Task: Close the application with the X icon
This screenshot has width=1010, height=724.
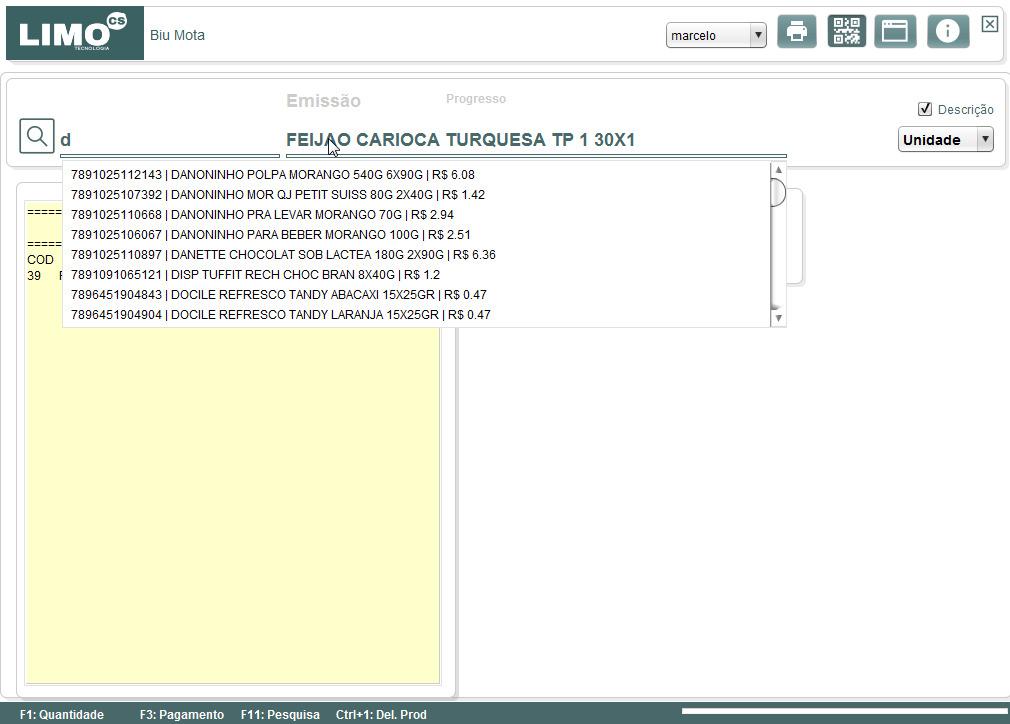Action: tap(990, 24)
